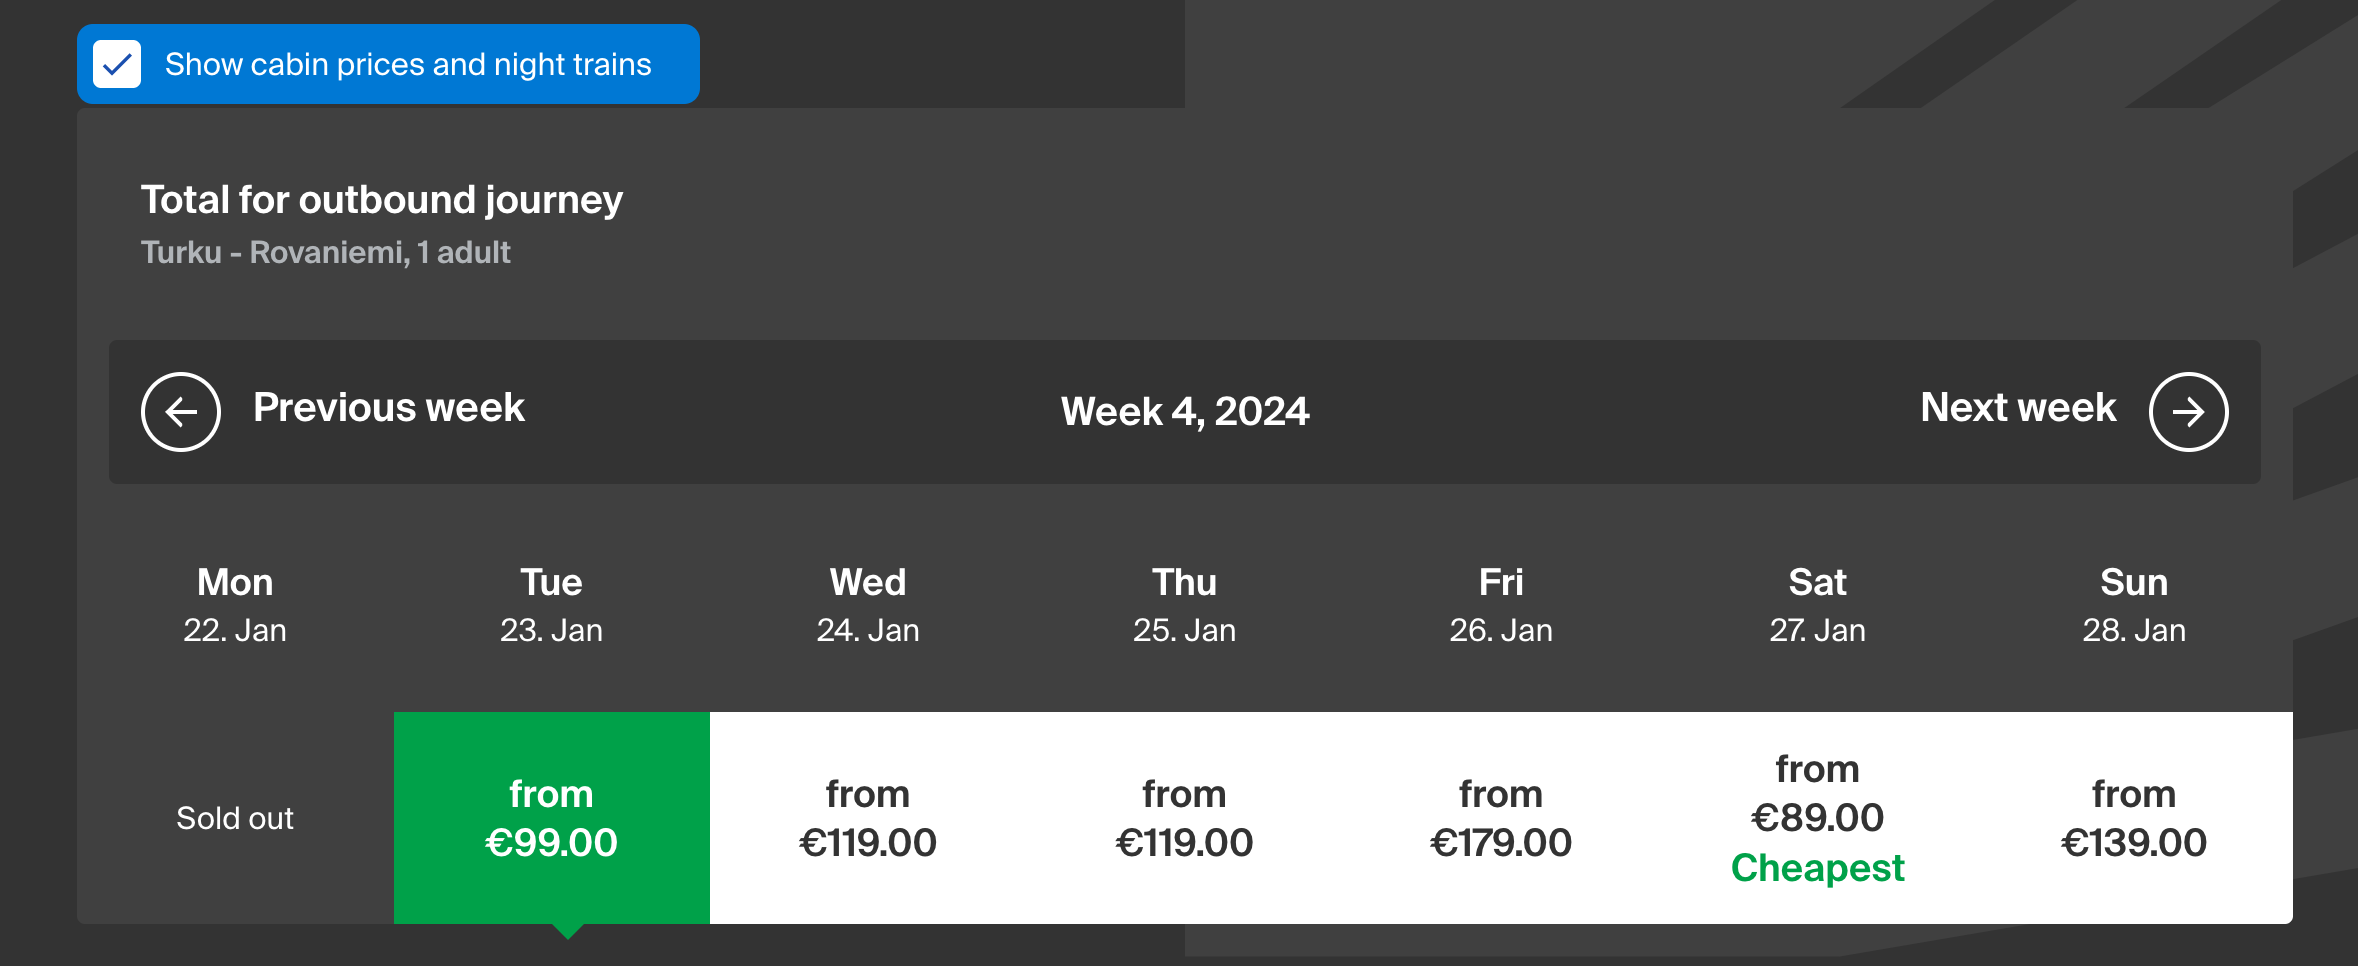2358x966 pixels.
Task: Click the Sun 28. Jan day header
Action: pos(2133,604)
